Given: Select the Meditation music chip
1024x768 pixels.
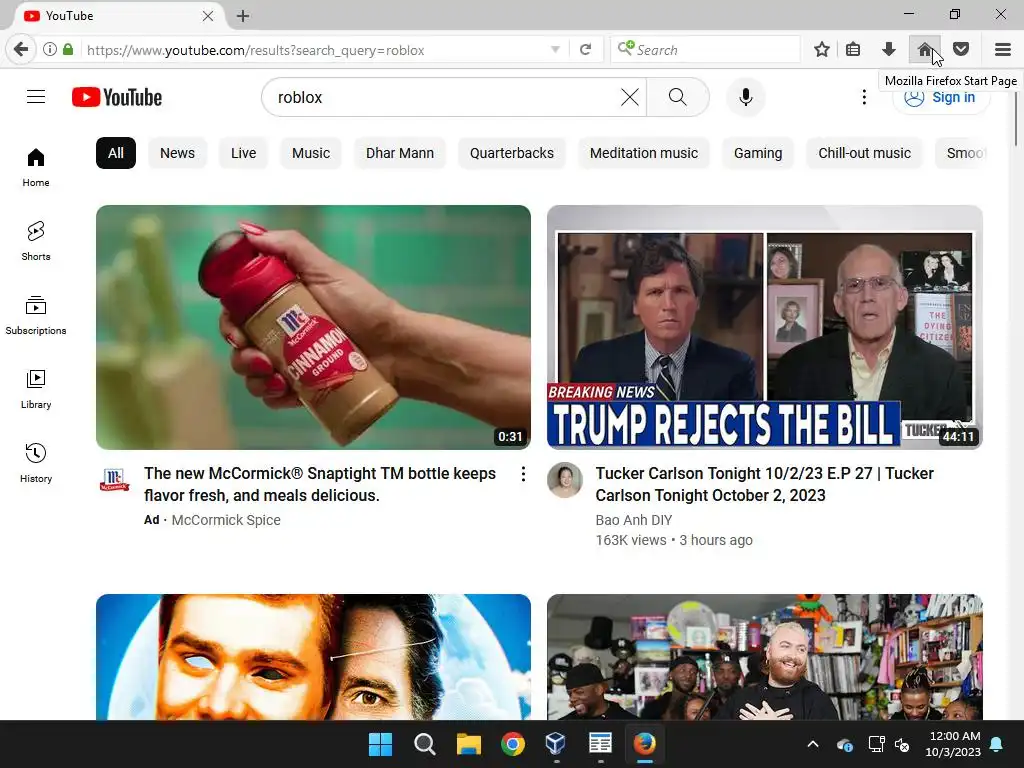Looking at the screenshot, I should tap(644, 153).
